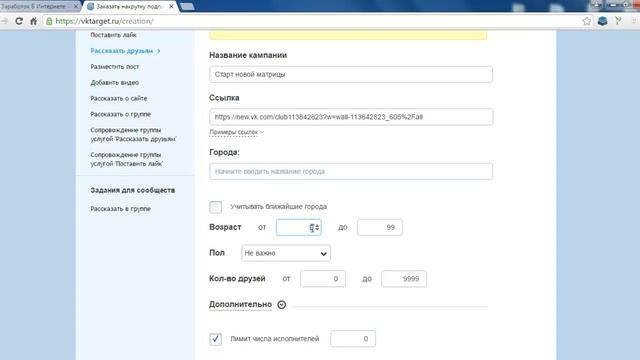Screen dimensions: 640x360
Task: Click the executor limit field with 0
Action: point(353,339)
